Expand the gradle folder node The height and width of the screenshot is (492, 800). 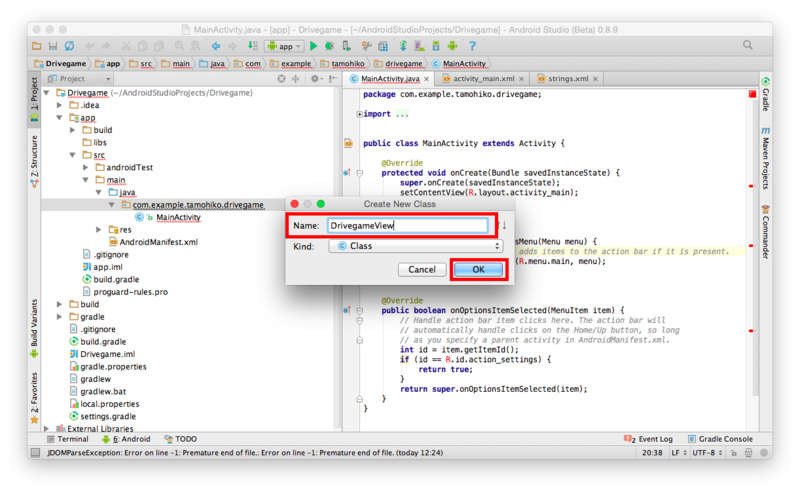coord(60,317)
